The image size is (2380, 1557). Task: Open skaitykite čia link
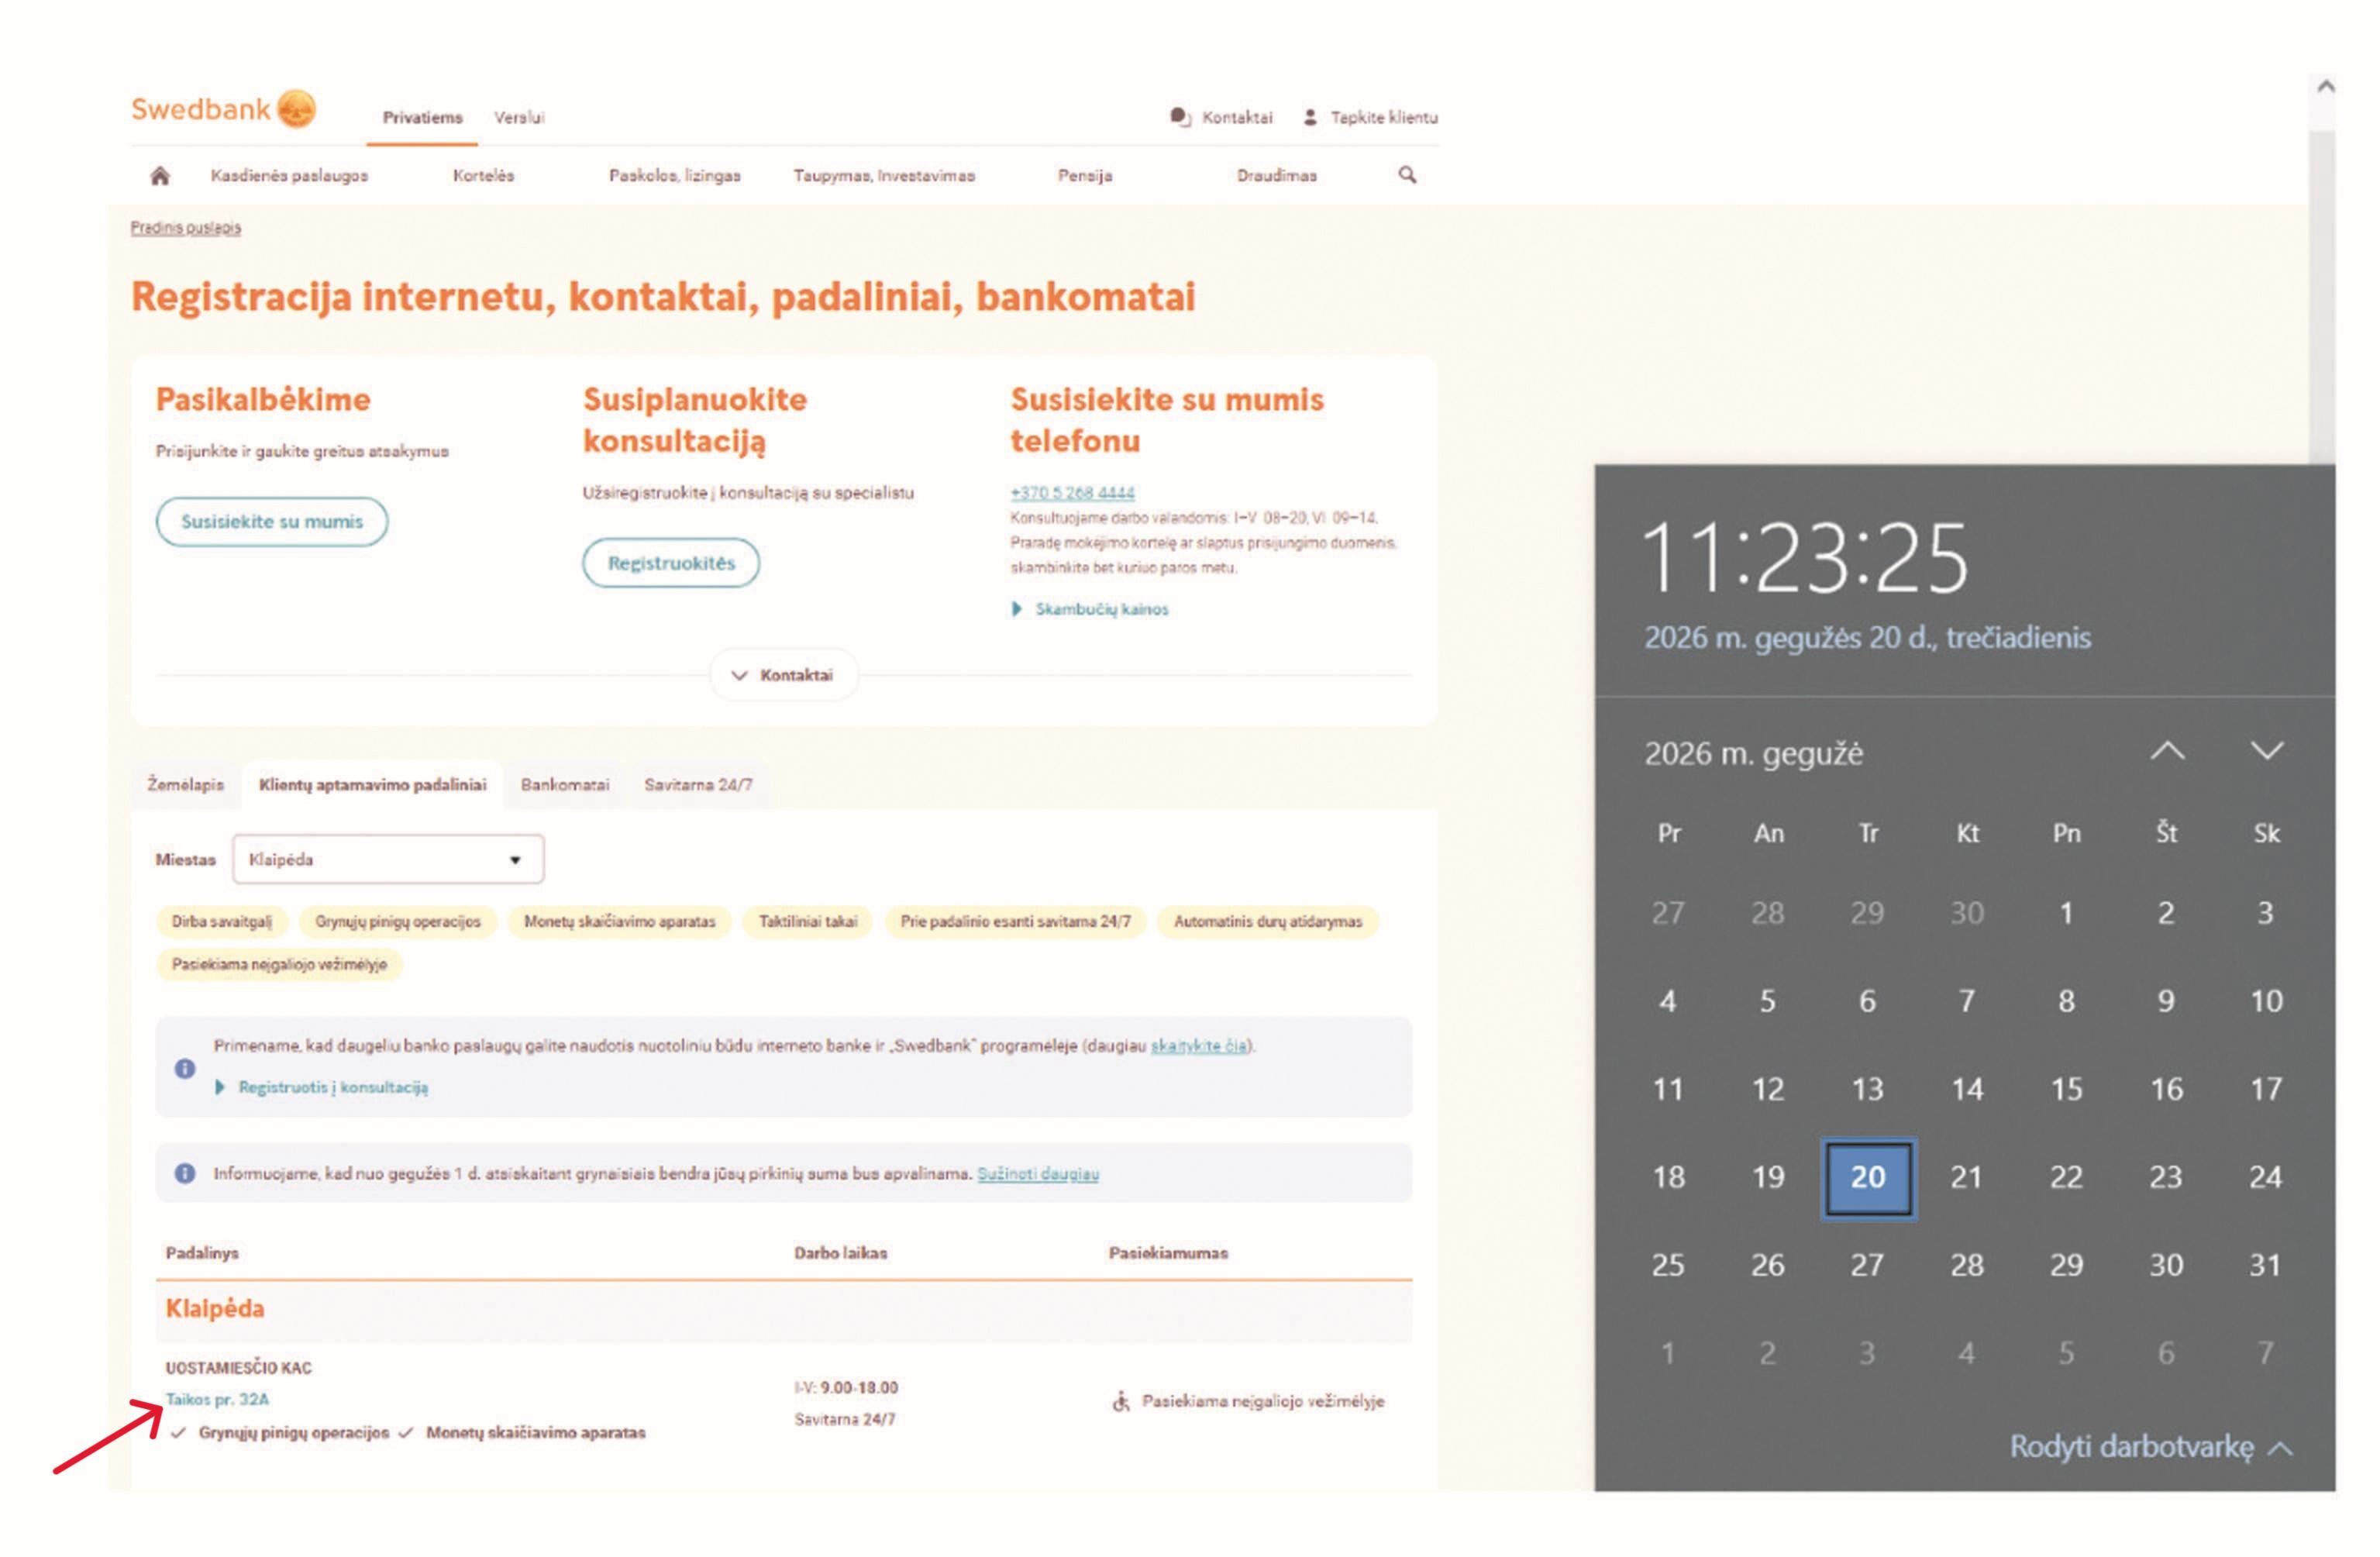pos(1198,1045)
